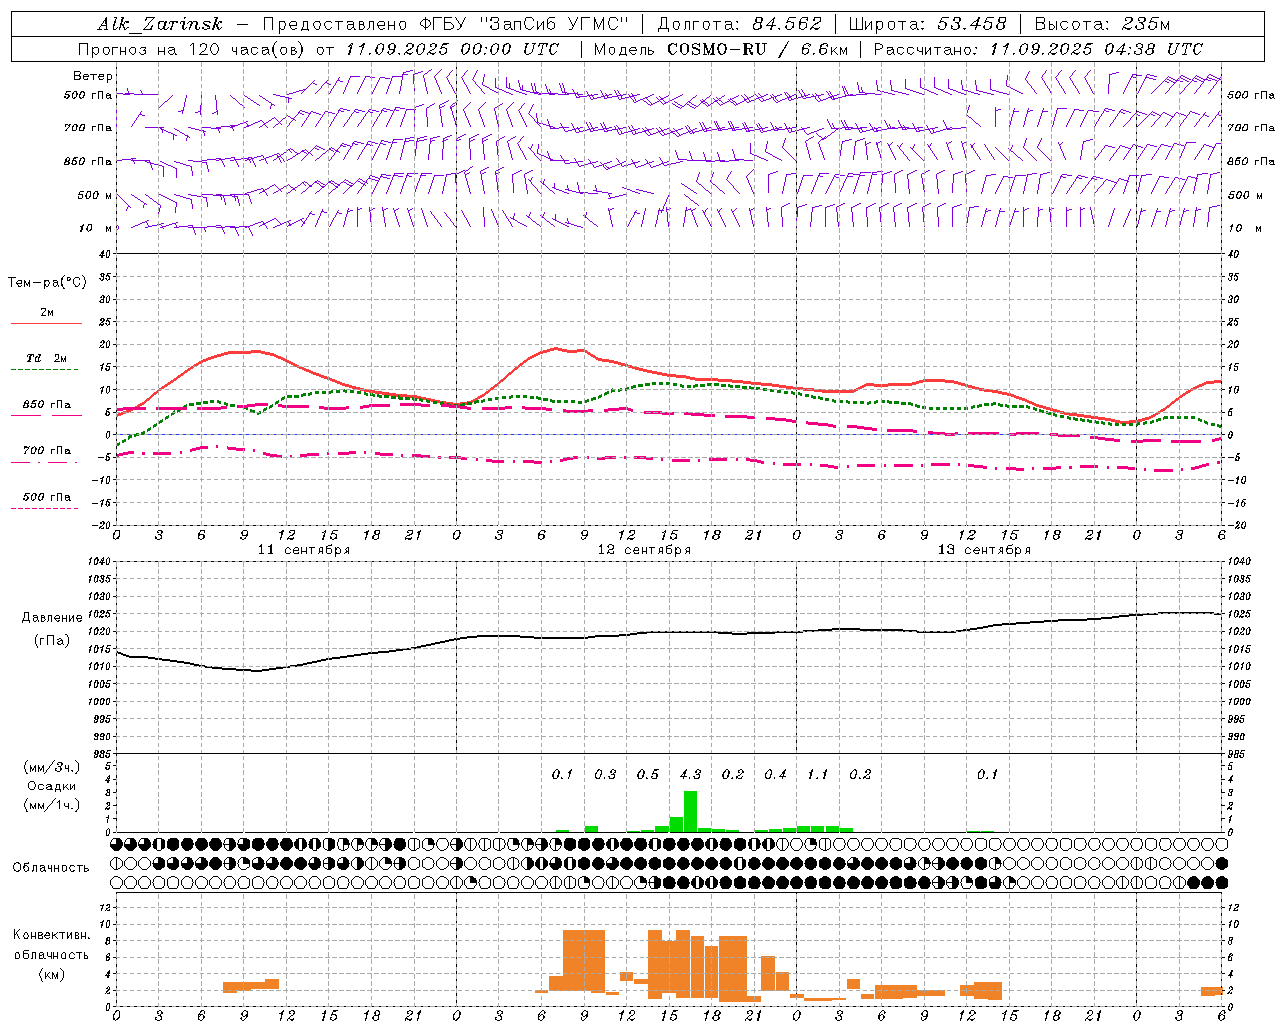1280x1024 pixels.
Task: Click the longitude value Долгота: 84.562
Action: tap(739, 24)
